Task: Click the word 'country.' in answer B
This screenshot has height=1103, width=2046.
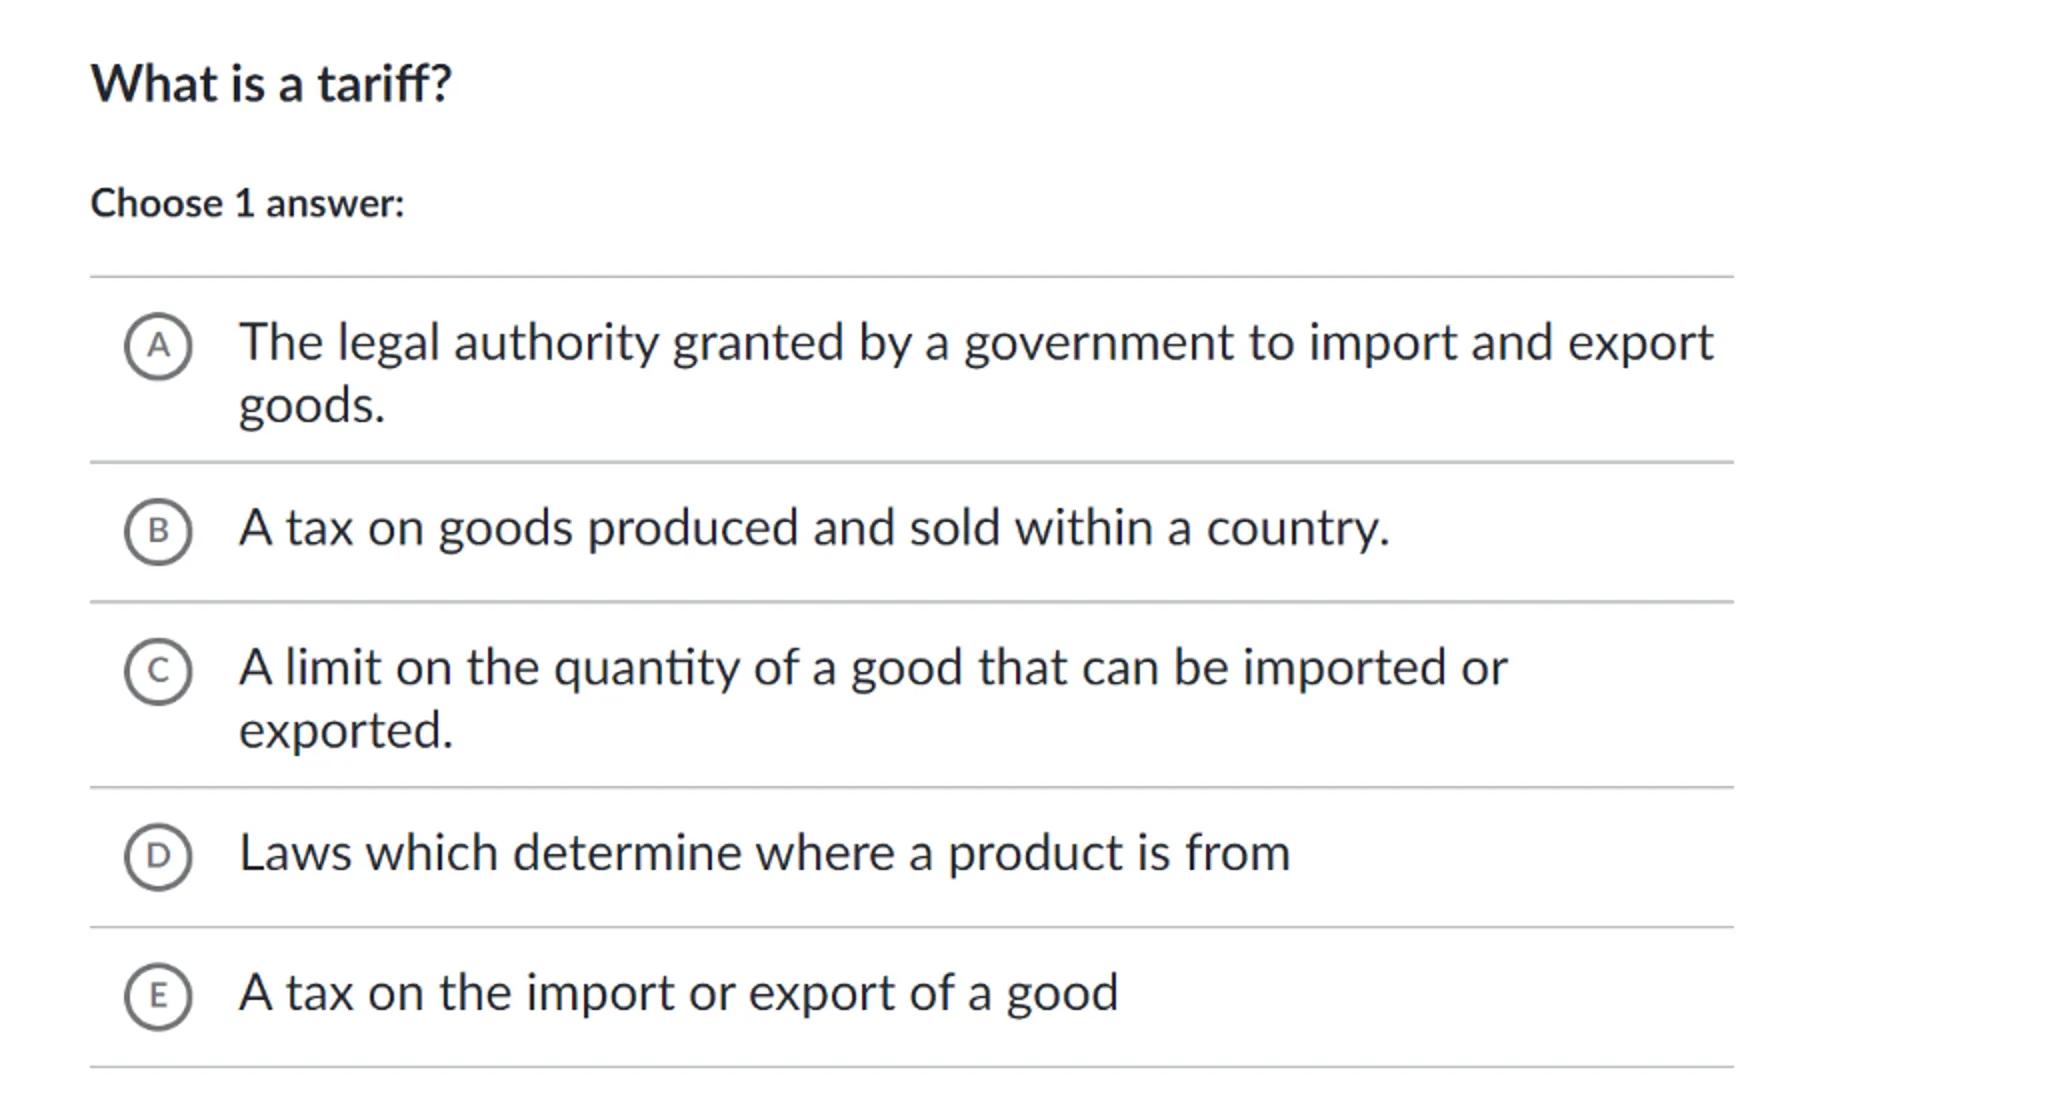Action: [1297, 528]
